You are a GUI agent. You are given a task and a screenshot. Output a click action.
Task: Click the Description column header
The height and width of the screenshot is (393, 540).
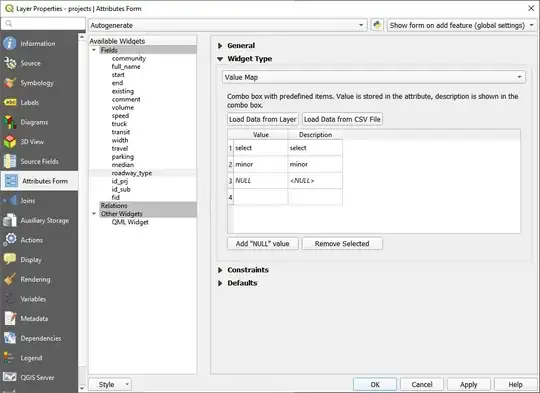[315, 135]
